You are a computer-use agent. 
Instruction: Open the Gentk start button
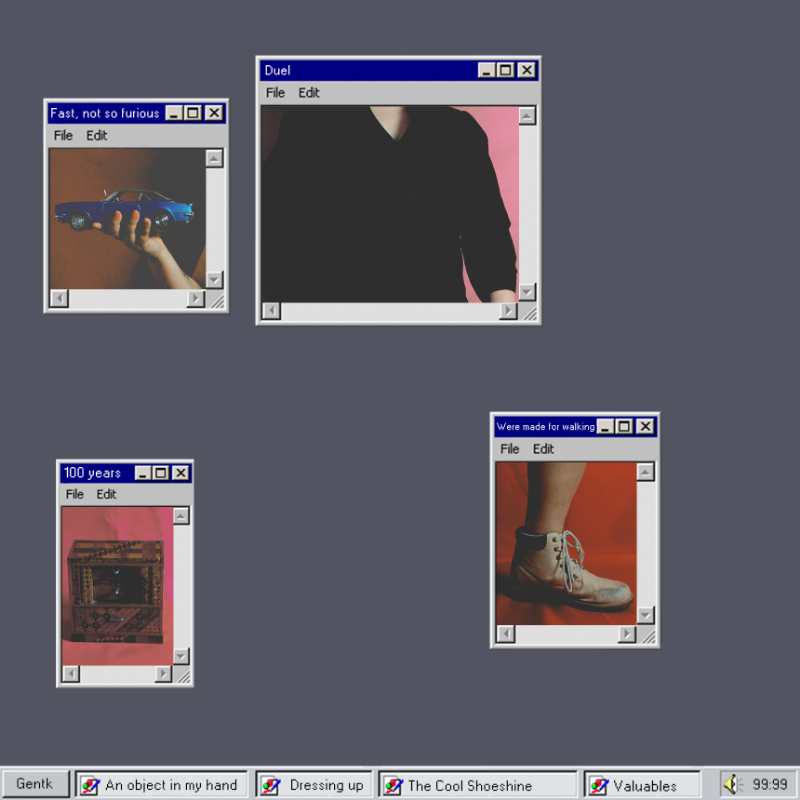click(35, 784)
